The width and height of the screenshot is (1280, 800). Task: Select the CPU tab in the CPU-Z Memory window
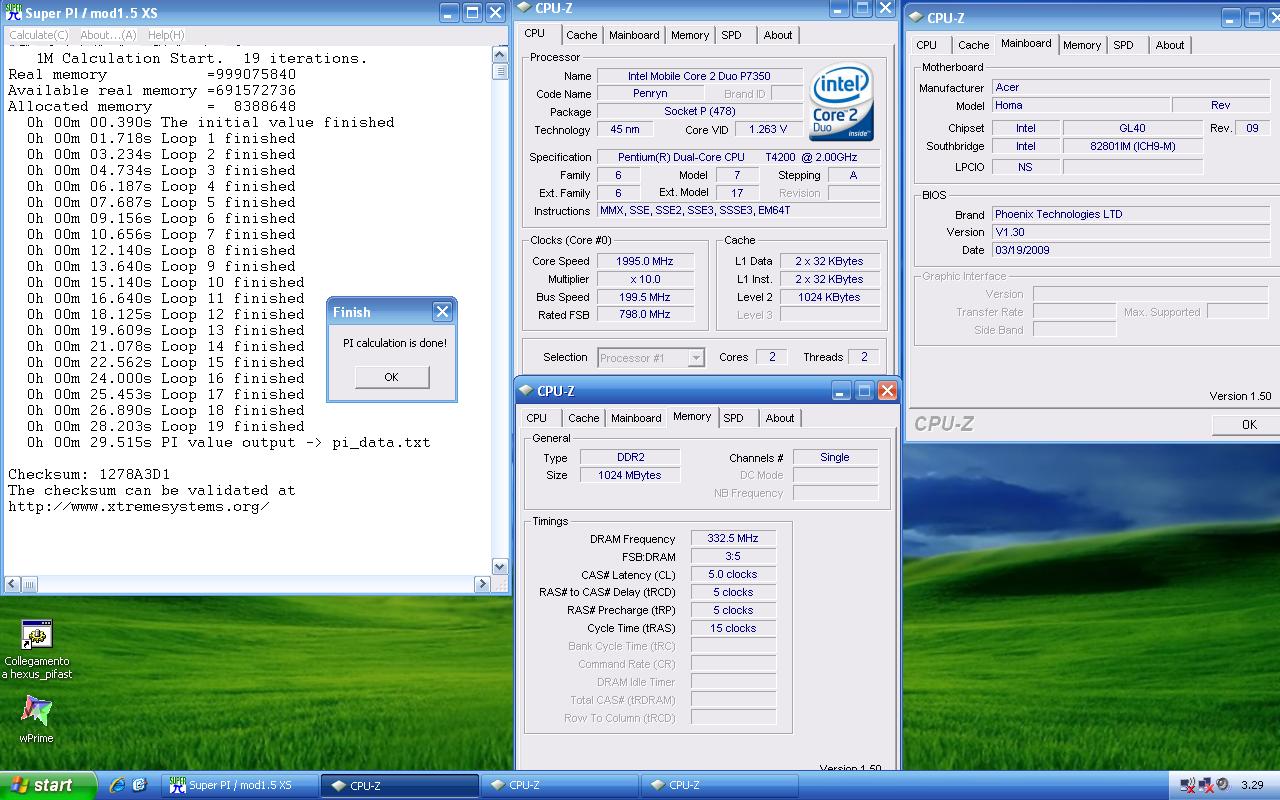click(537, 418)
